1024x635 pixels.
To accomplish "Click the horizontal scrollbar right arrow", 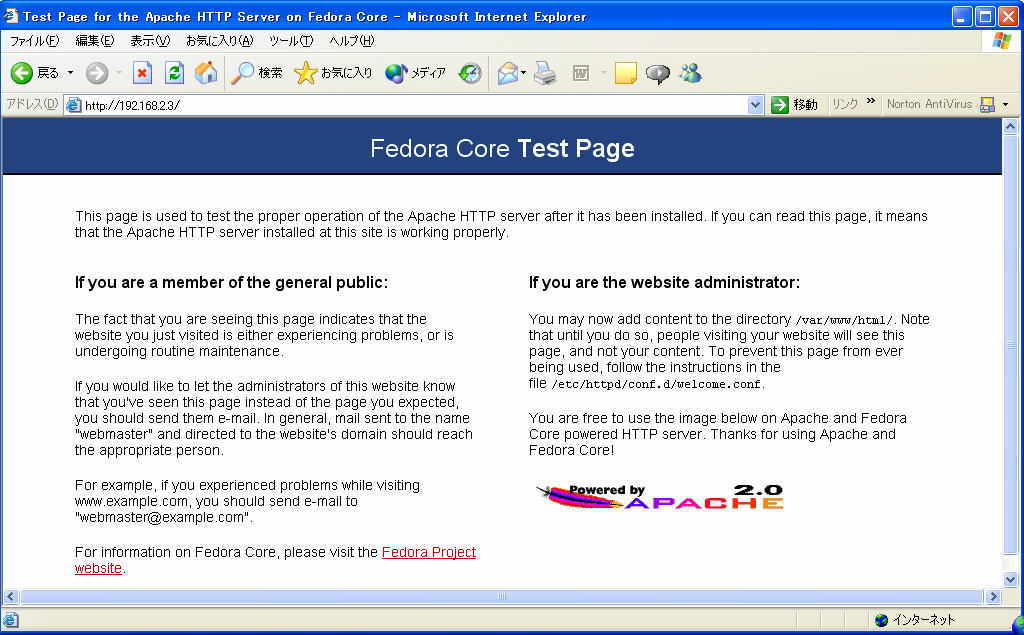I will click(x=993, y=596).
